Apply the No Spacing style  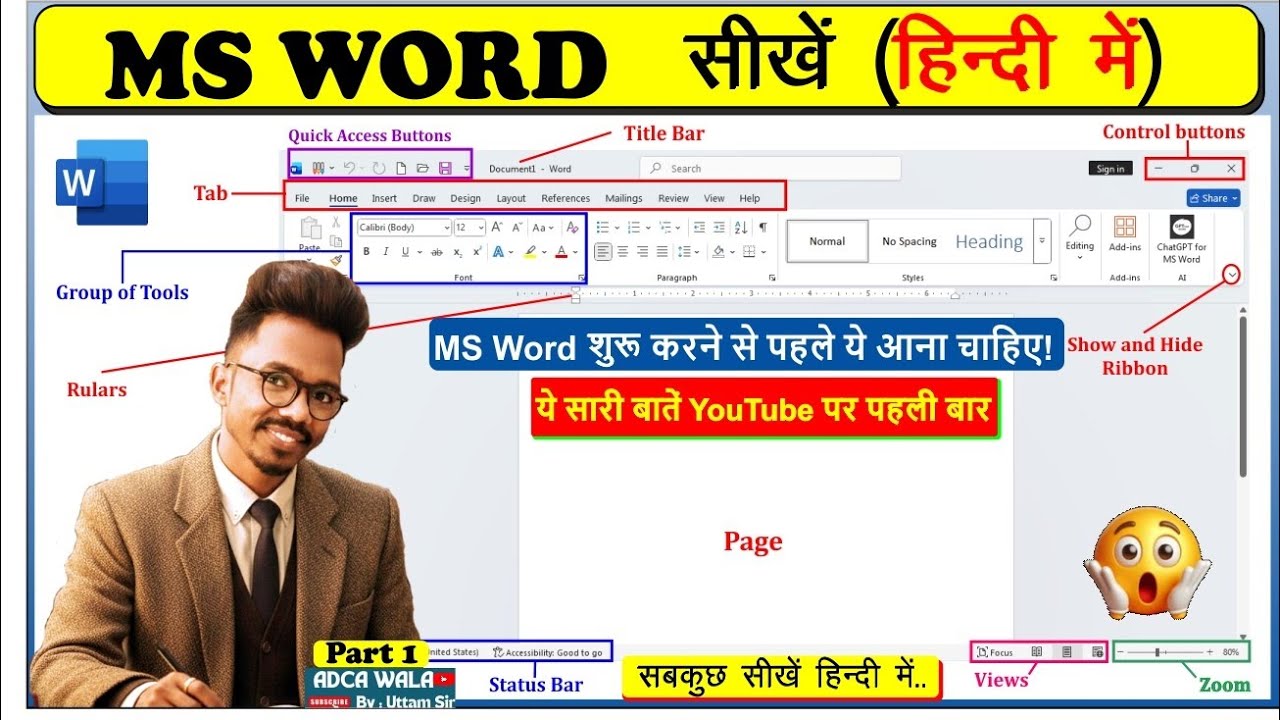click(x=909, y=241)
